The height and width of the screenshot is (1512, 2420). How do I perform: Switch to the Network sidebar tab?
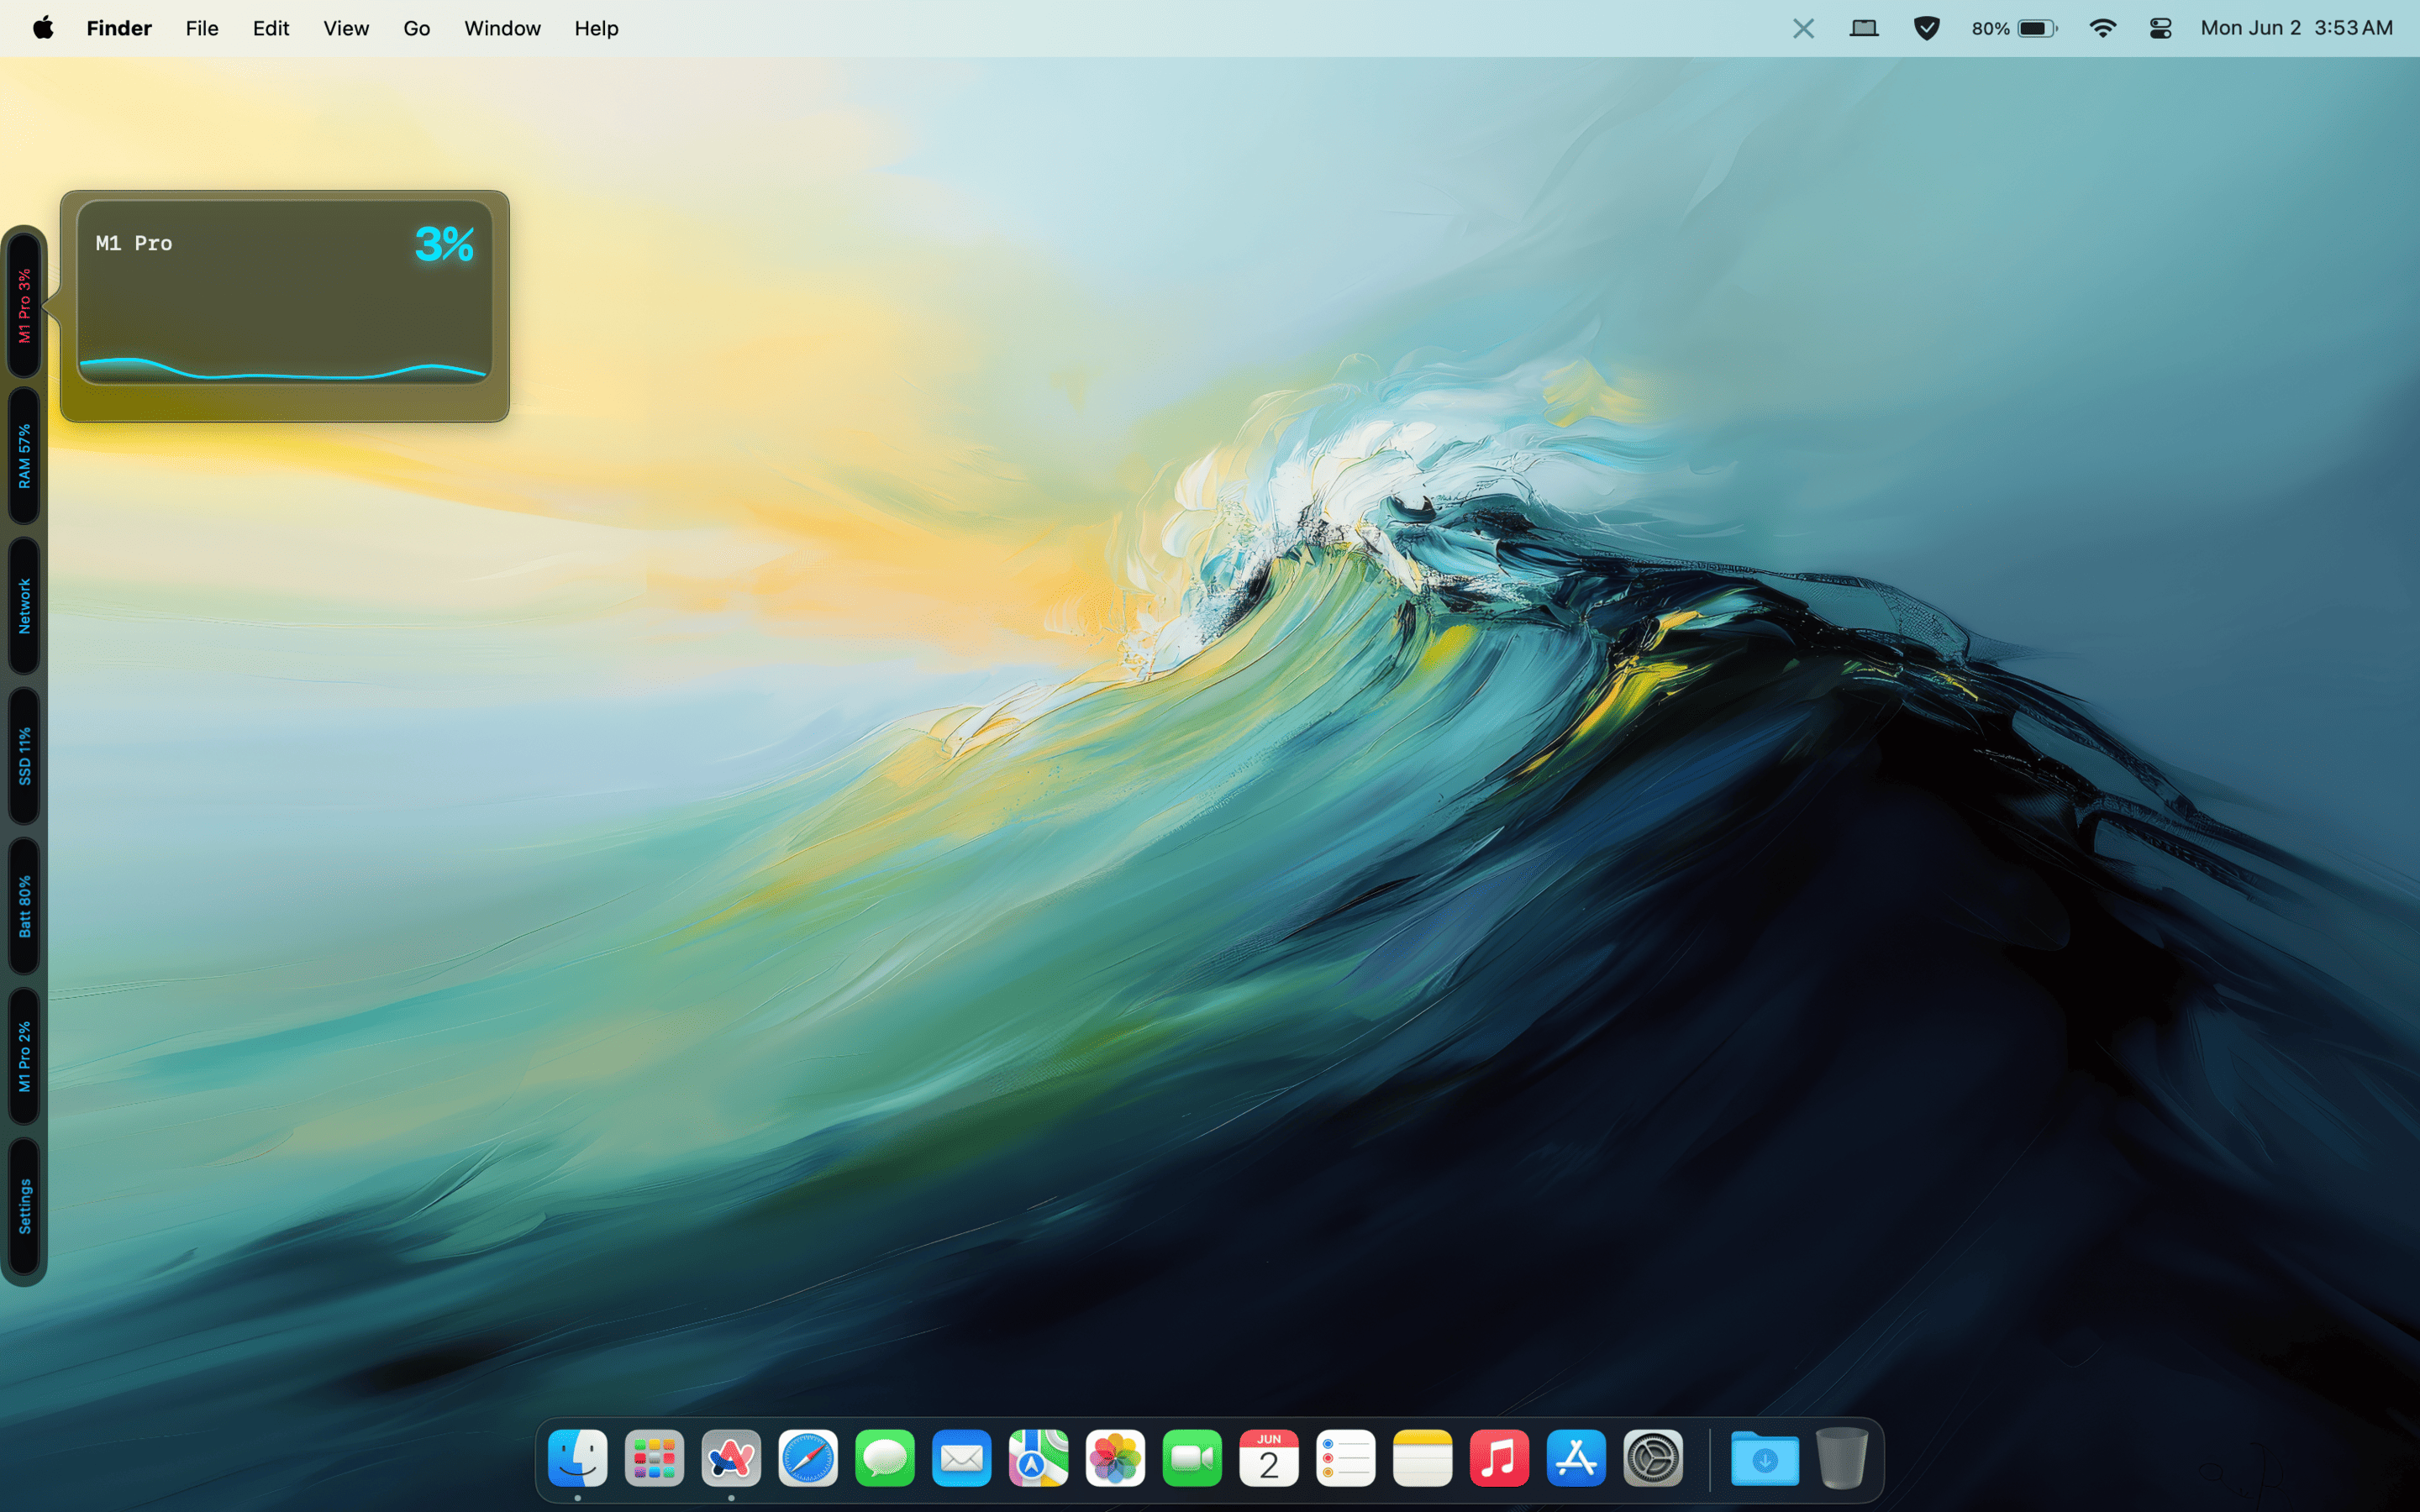pos(24,606)
